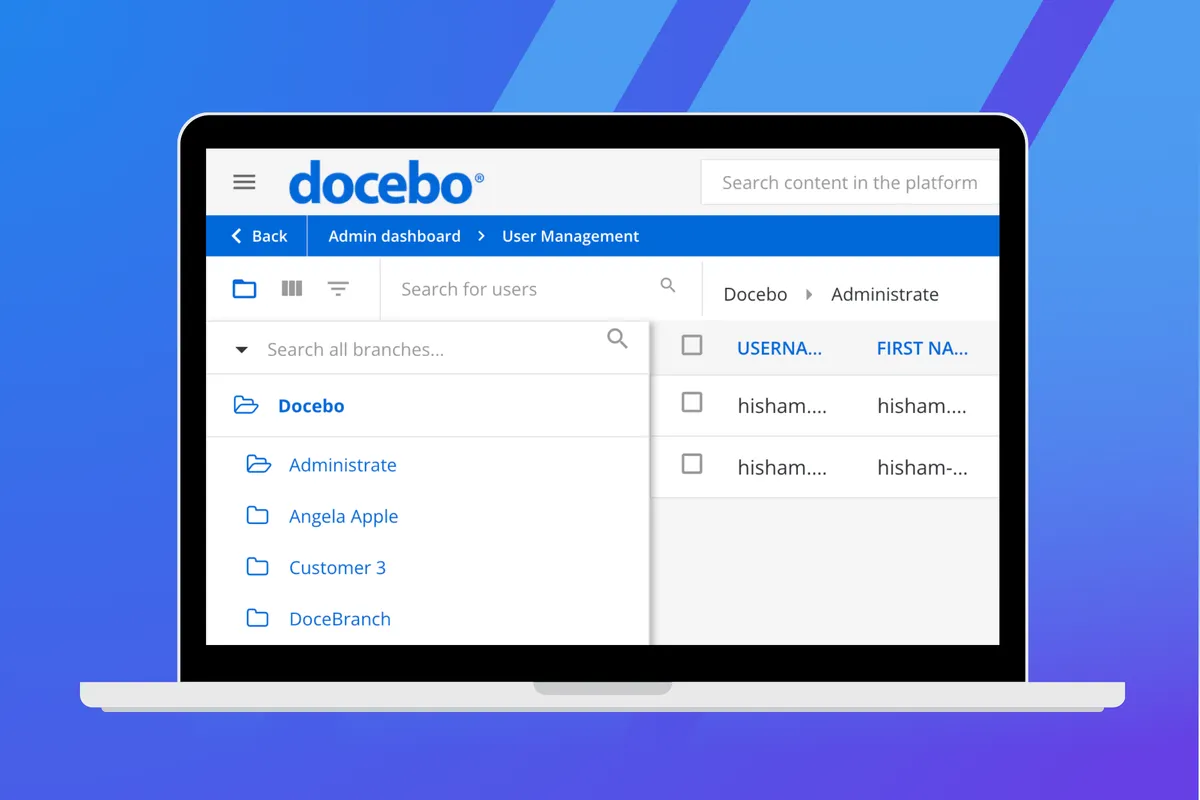The width and height of the screenshot is (1200, 800).
Task: Click the first name cell hisham-...
Action: point(922,466)
